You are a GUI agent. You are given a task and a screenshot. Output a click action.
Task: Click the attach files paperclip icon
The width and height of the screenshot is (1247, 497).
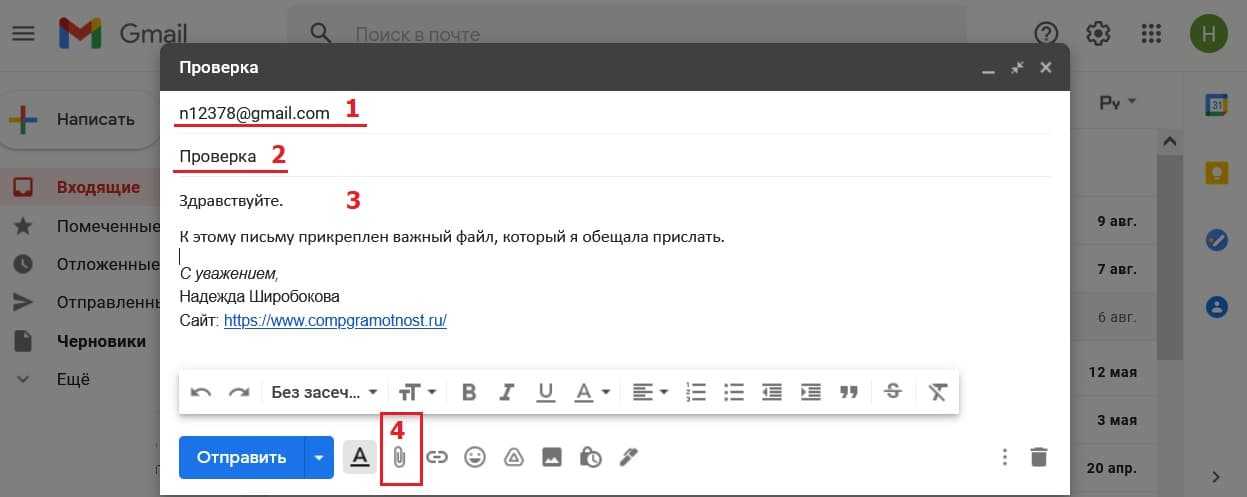[x=398, y=458]
